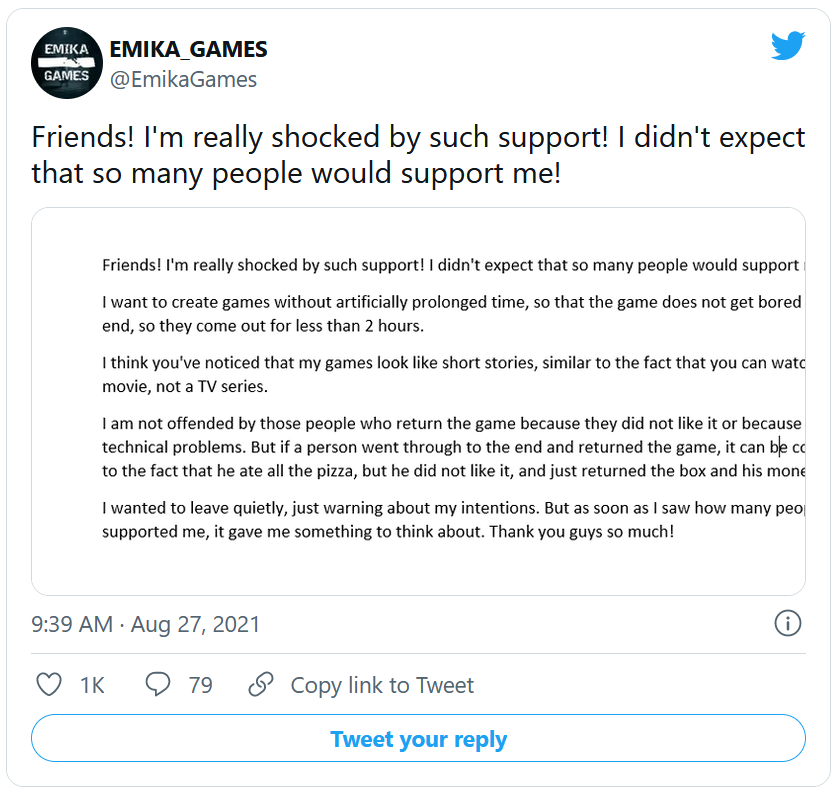Open the EMIKA GAMES profile avatar
Image resolution: width=839 pixels, height=794 pixels.
point(67,63)
